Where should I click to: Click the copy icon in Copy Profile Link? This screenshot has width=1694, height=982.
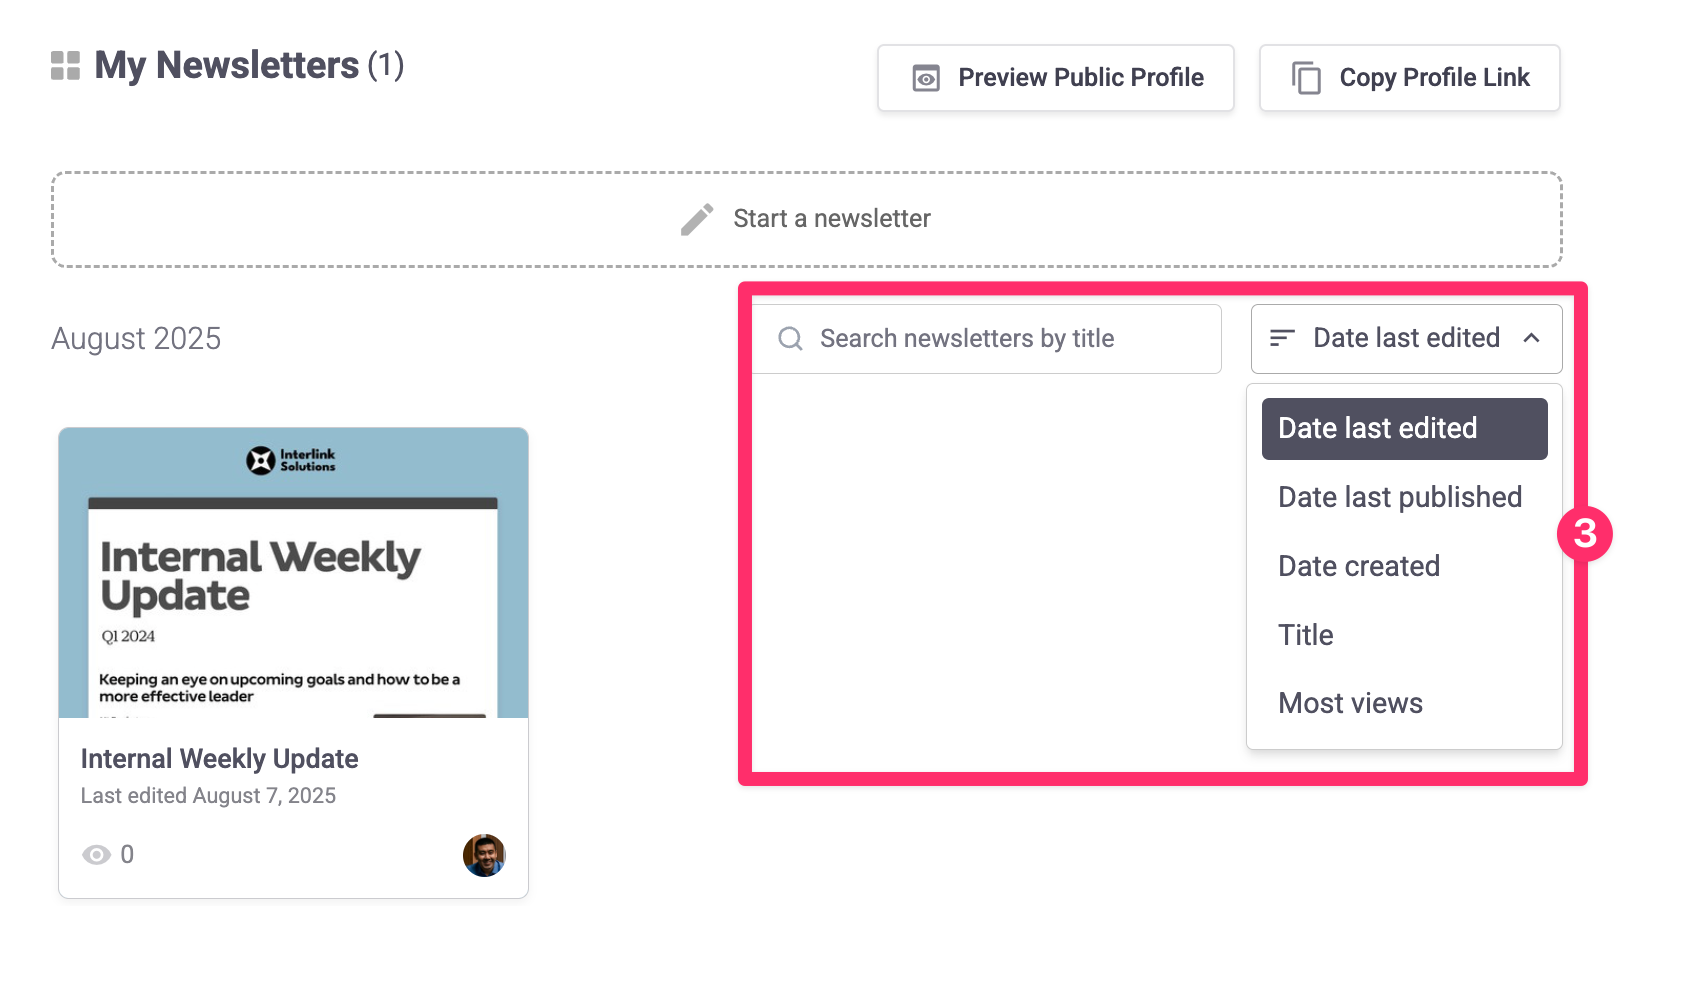[1306, 78]
